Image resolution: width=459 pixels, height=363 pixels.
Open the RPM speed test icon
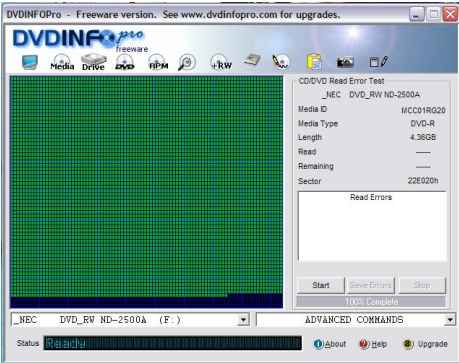point(158,62)
